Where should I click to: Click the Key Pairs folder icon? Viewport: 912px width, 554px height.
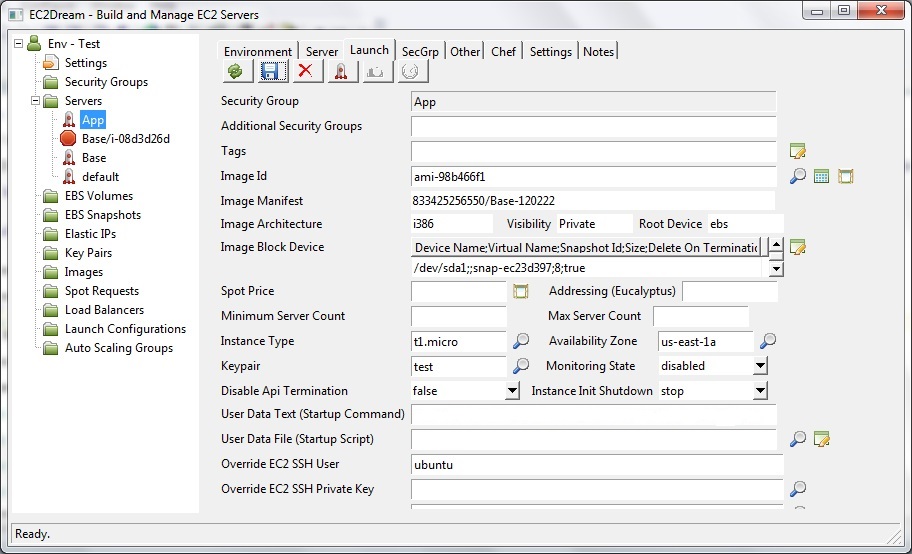51,253
